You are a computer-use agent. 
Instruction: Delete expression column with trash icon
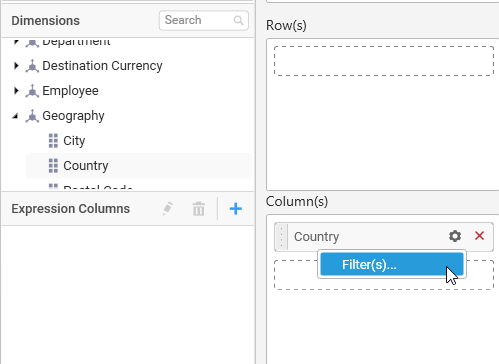(x=199, y=209)
